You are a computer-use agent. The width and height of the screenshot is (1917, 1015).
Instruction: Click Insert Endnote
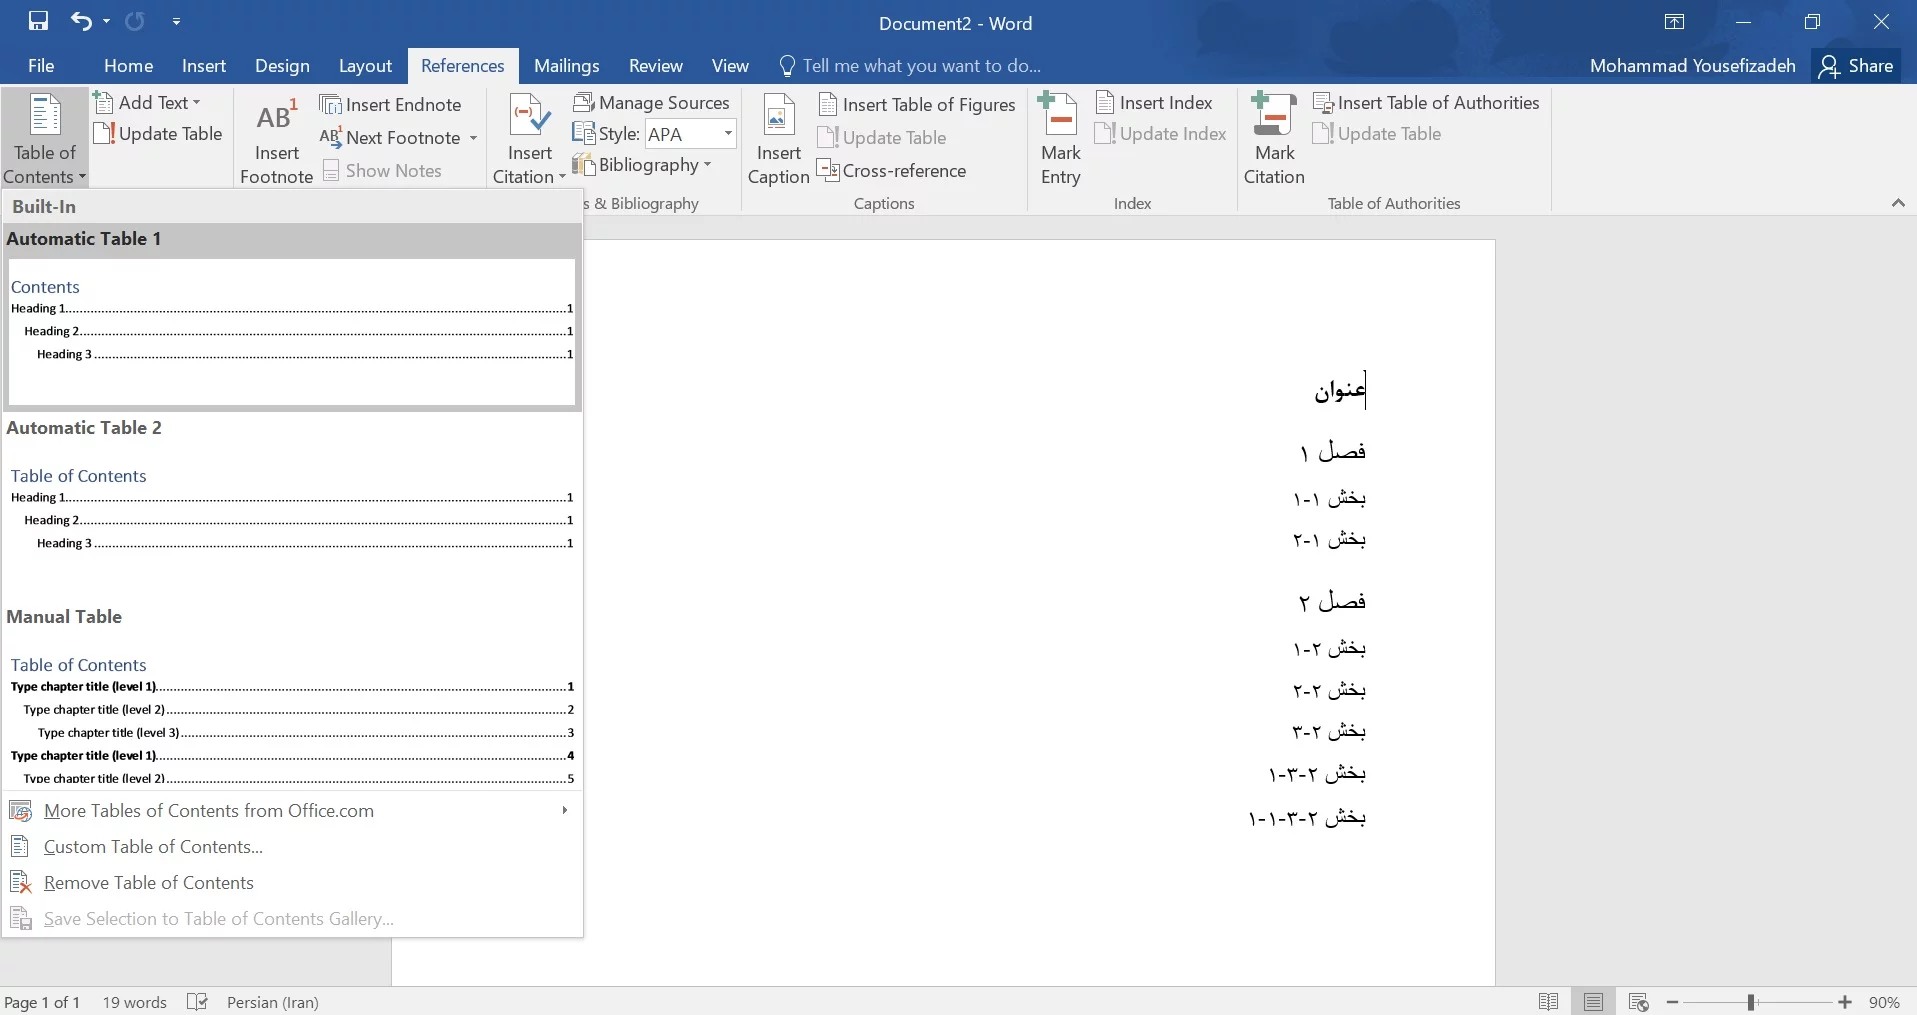(x=390, y=104)
